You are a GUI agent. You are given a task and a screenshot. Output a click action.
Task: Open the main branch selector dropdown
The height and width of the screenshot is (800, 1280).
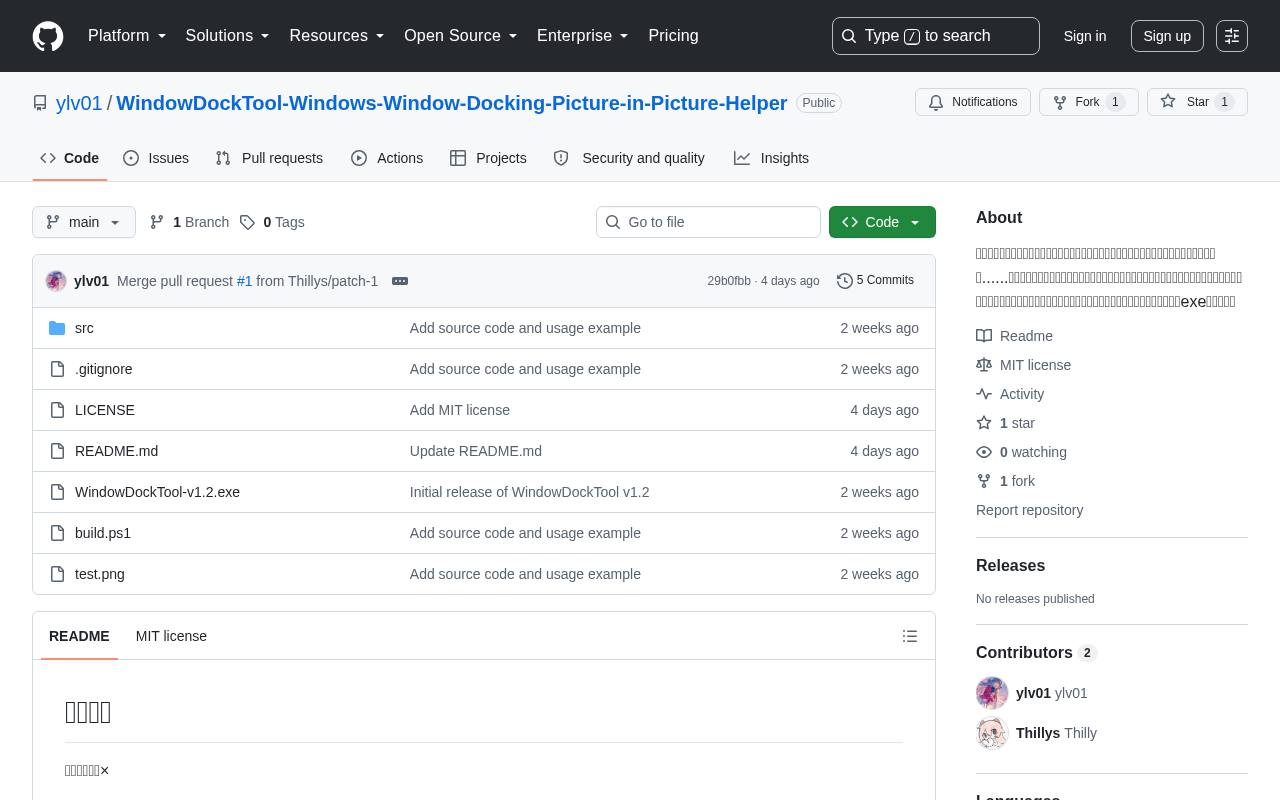click(x=84, y=222)
